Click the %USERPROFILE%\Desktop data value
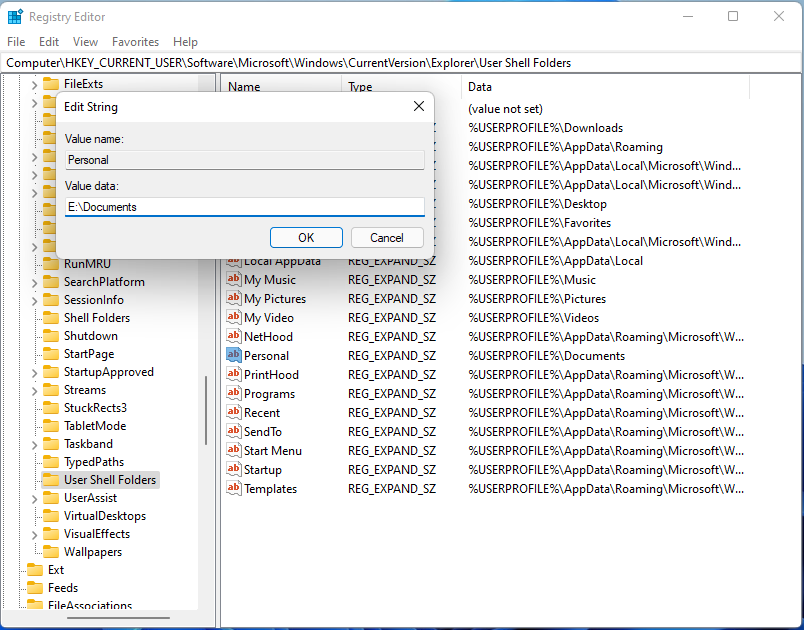Image resolution: width=804 pixels, height=630 pixels. pos(537,204)
